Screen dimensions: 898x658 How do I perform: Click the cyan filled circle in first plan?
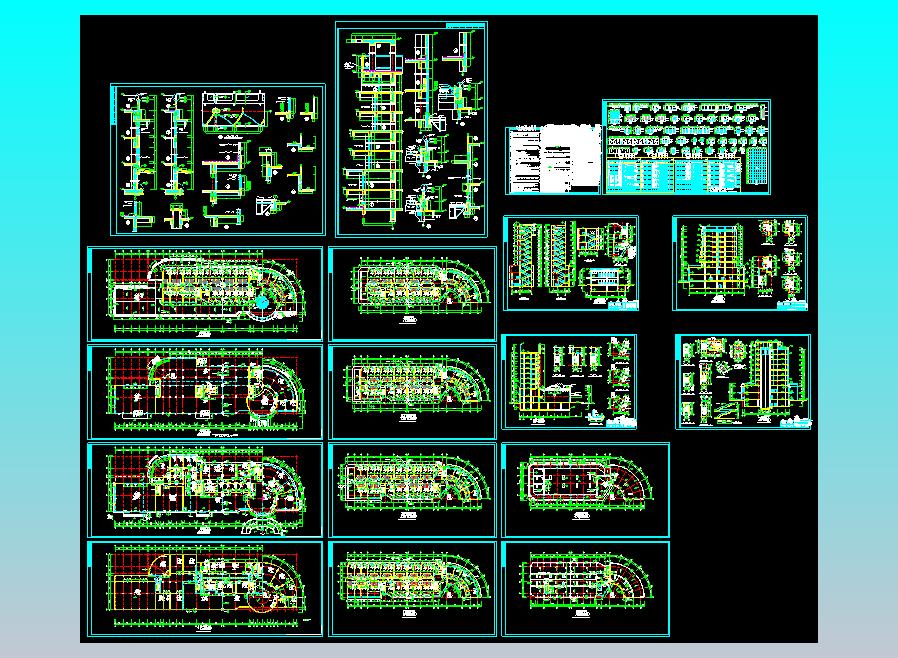click(263, 302)
